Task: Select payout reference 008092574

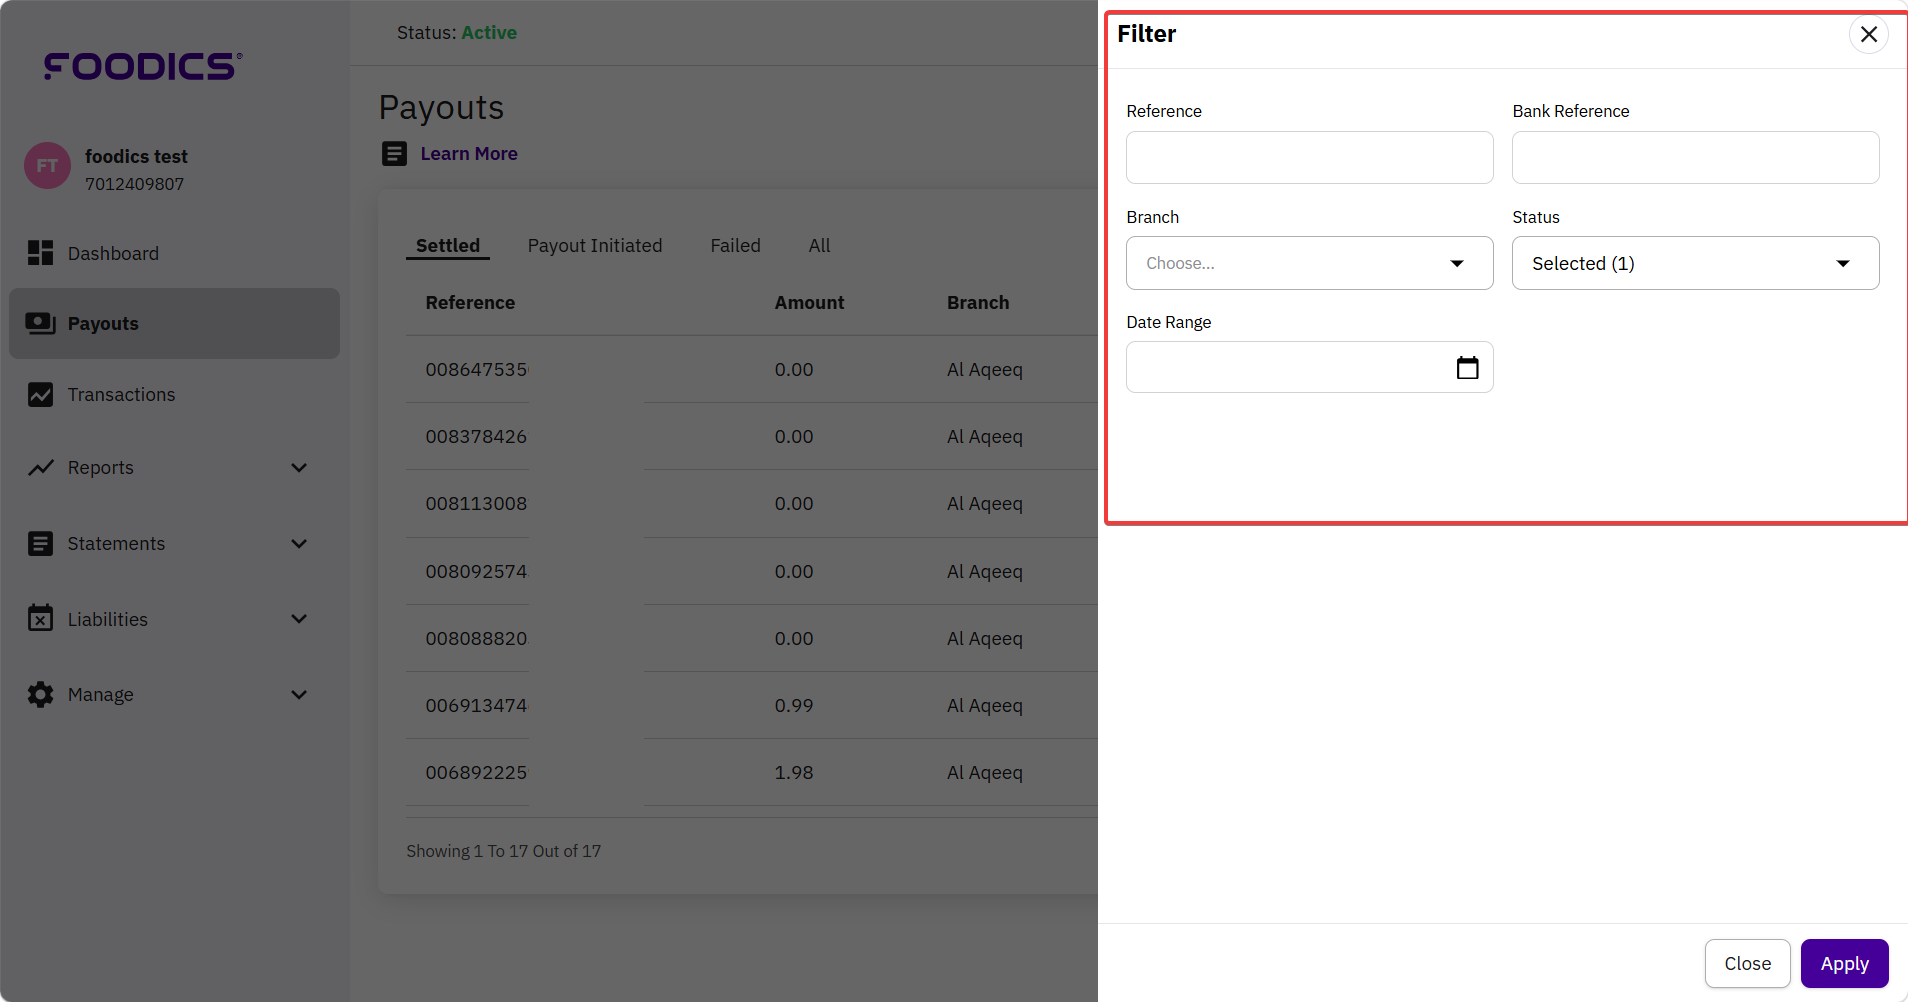Action: tap(476, 571)
